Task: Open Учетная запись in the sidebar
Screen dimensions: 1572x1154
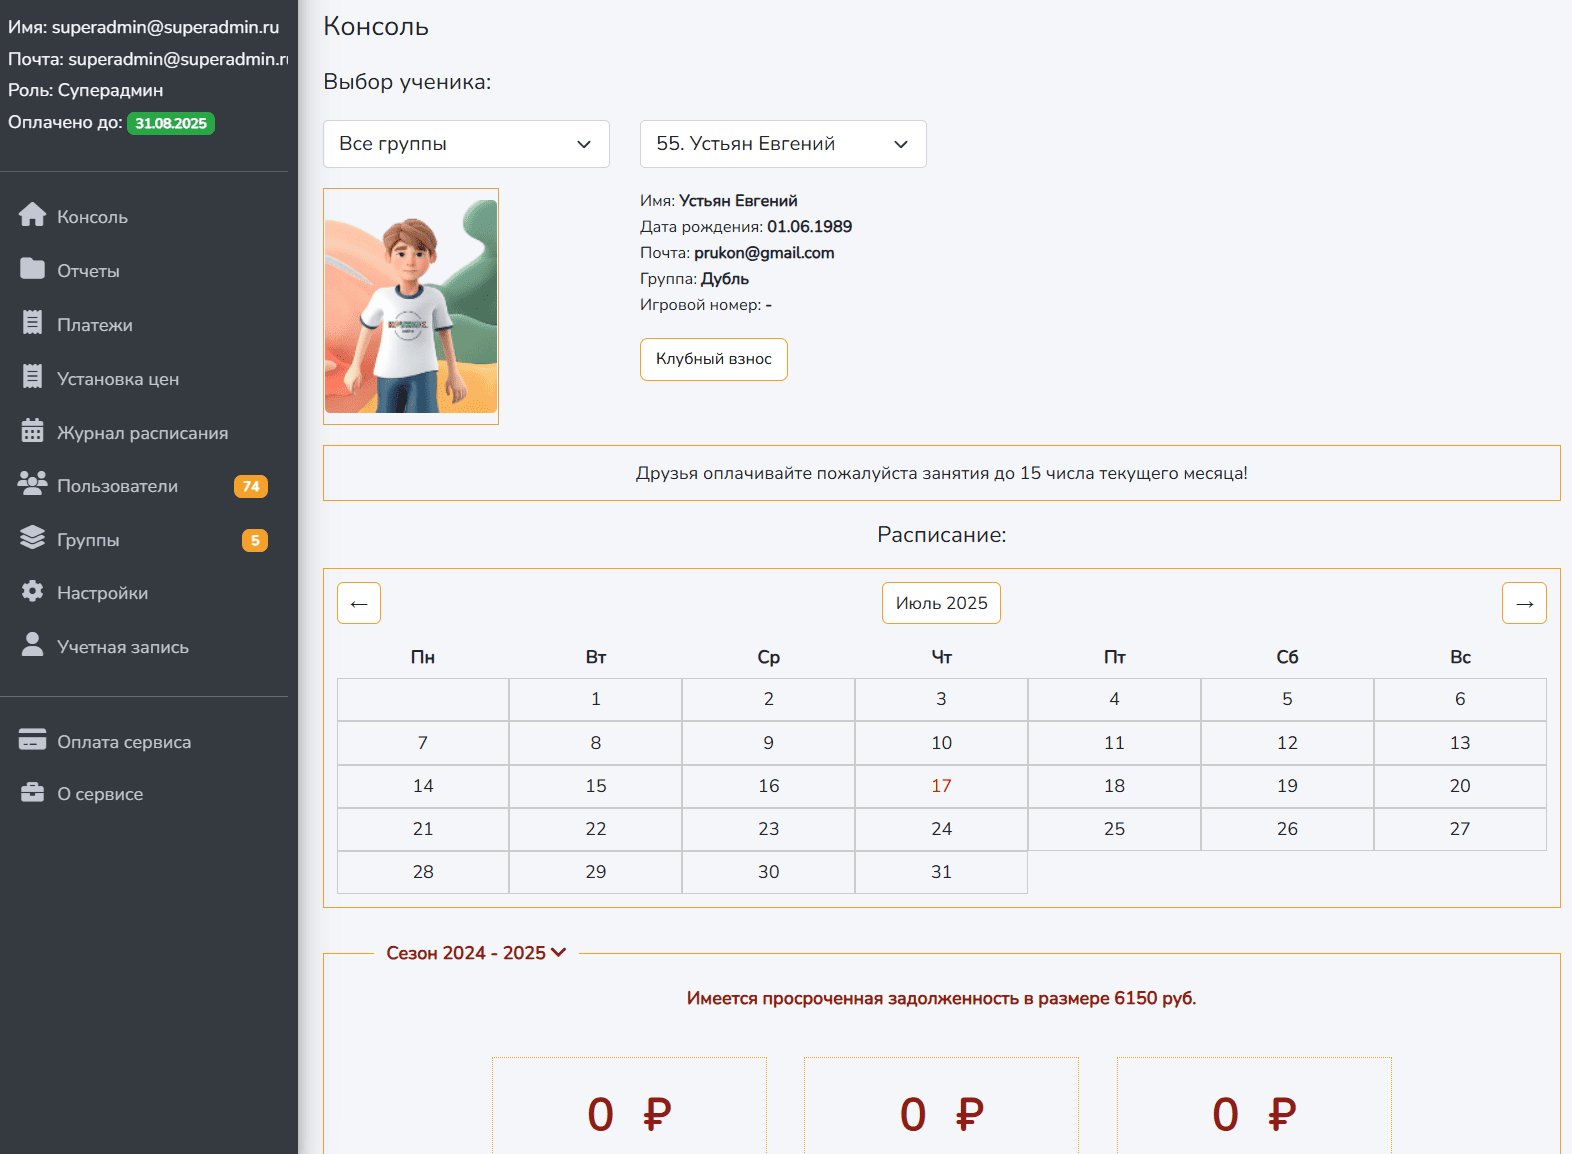Action: (x=122, y=647)
